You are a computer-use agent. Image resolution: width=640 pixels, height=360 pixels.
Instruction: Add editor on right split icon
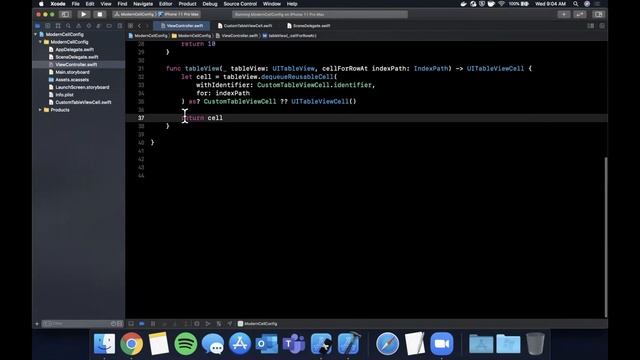coord(602,26)
